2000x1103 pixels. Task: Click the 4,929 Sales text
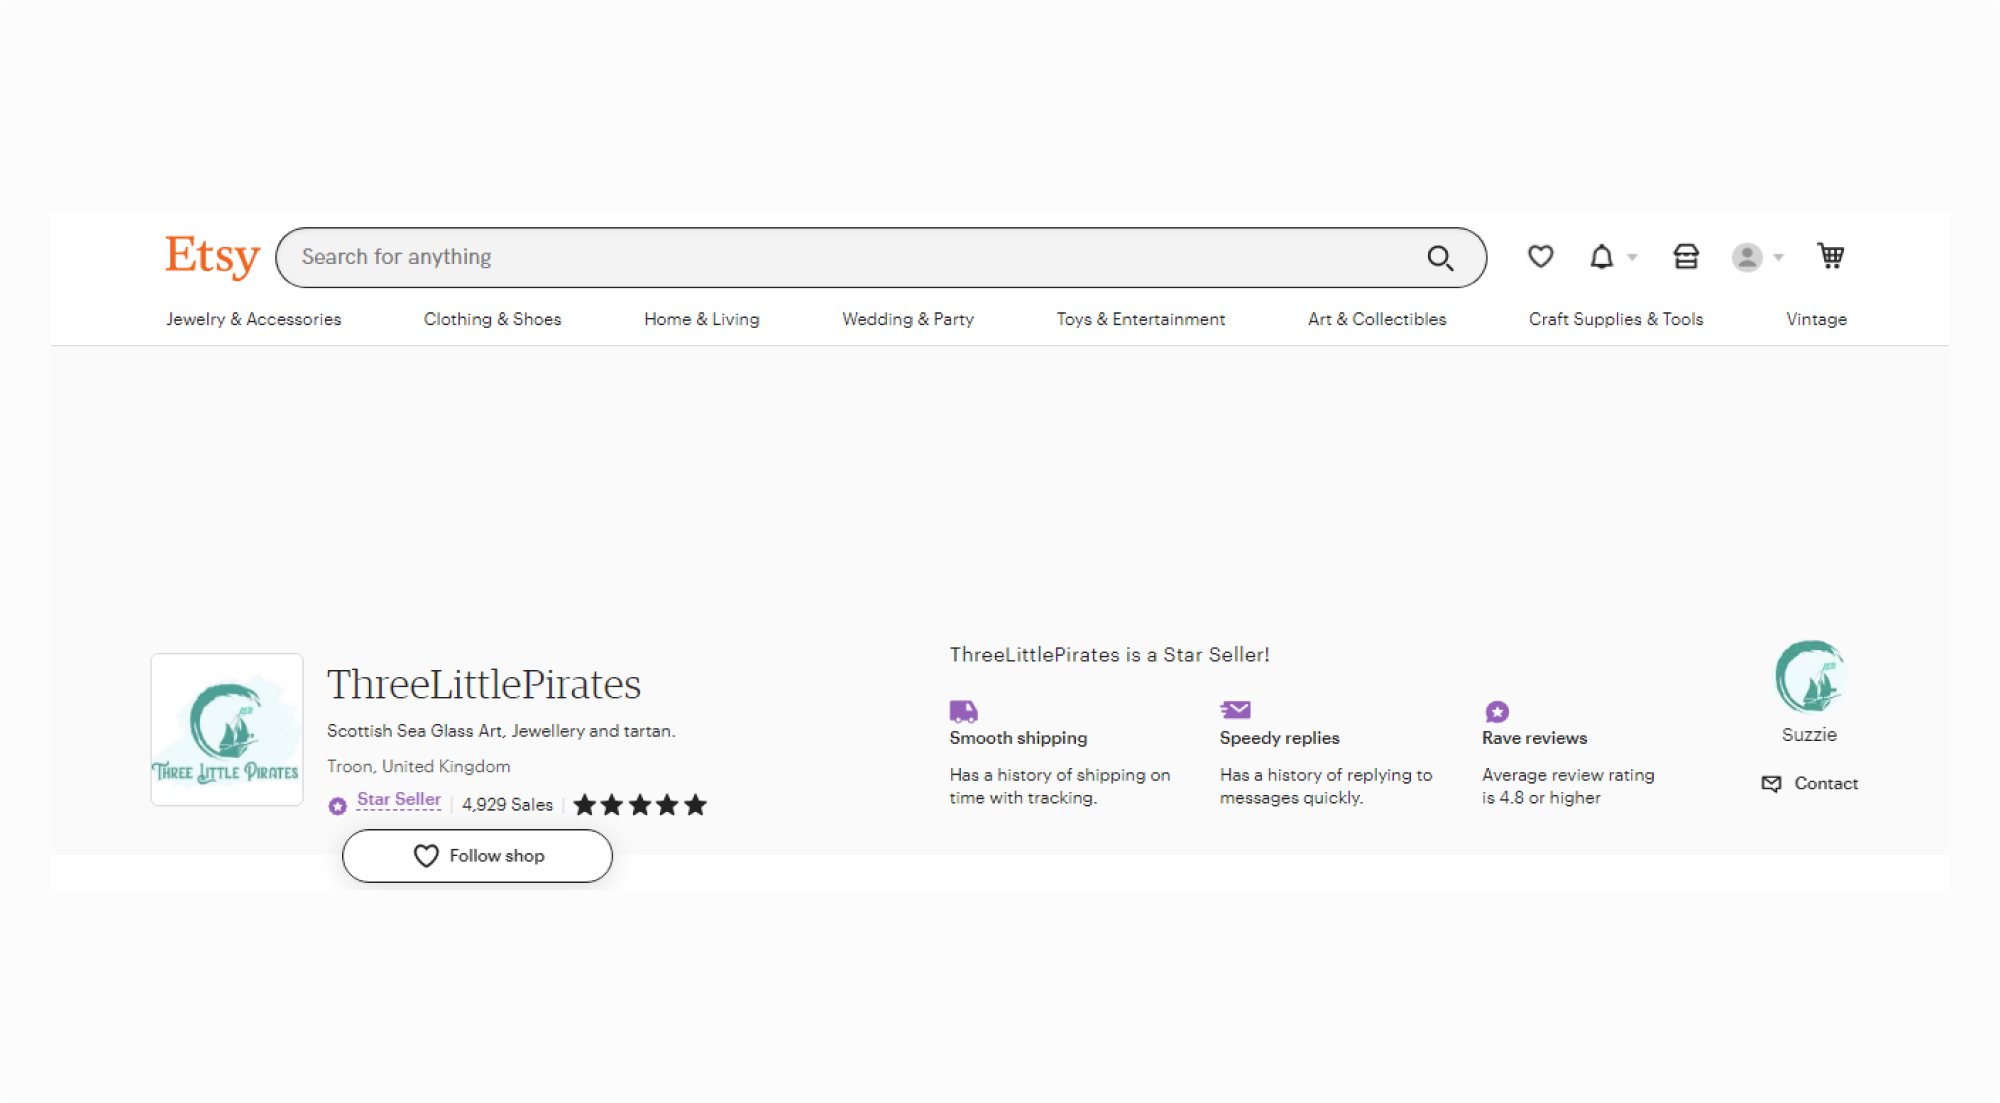click(x=507, y=805)
